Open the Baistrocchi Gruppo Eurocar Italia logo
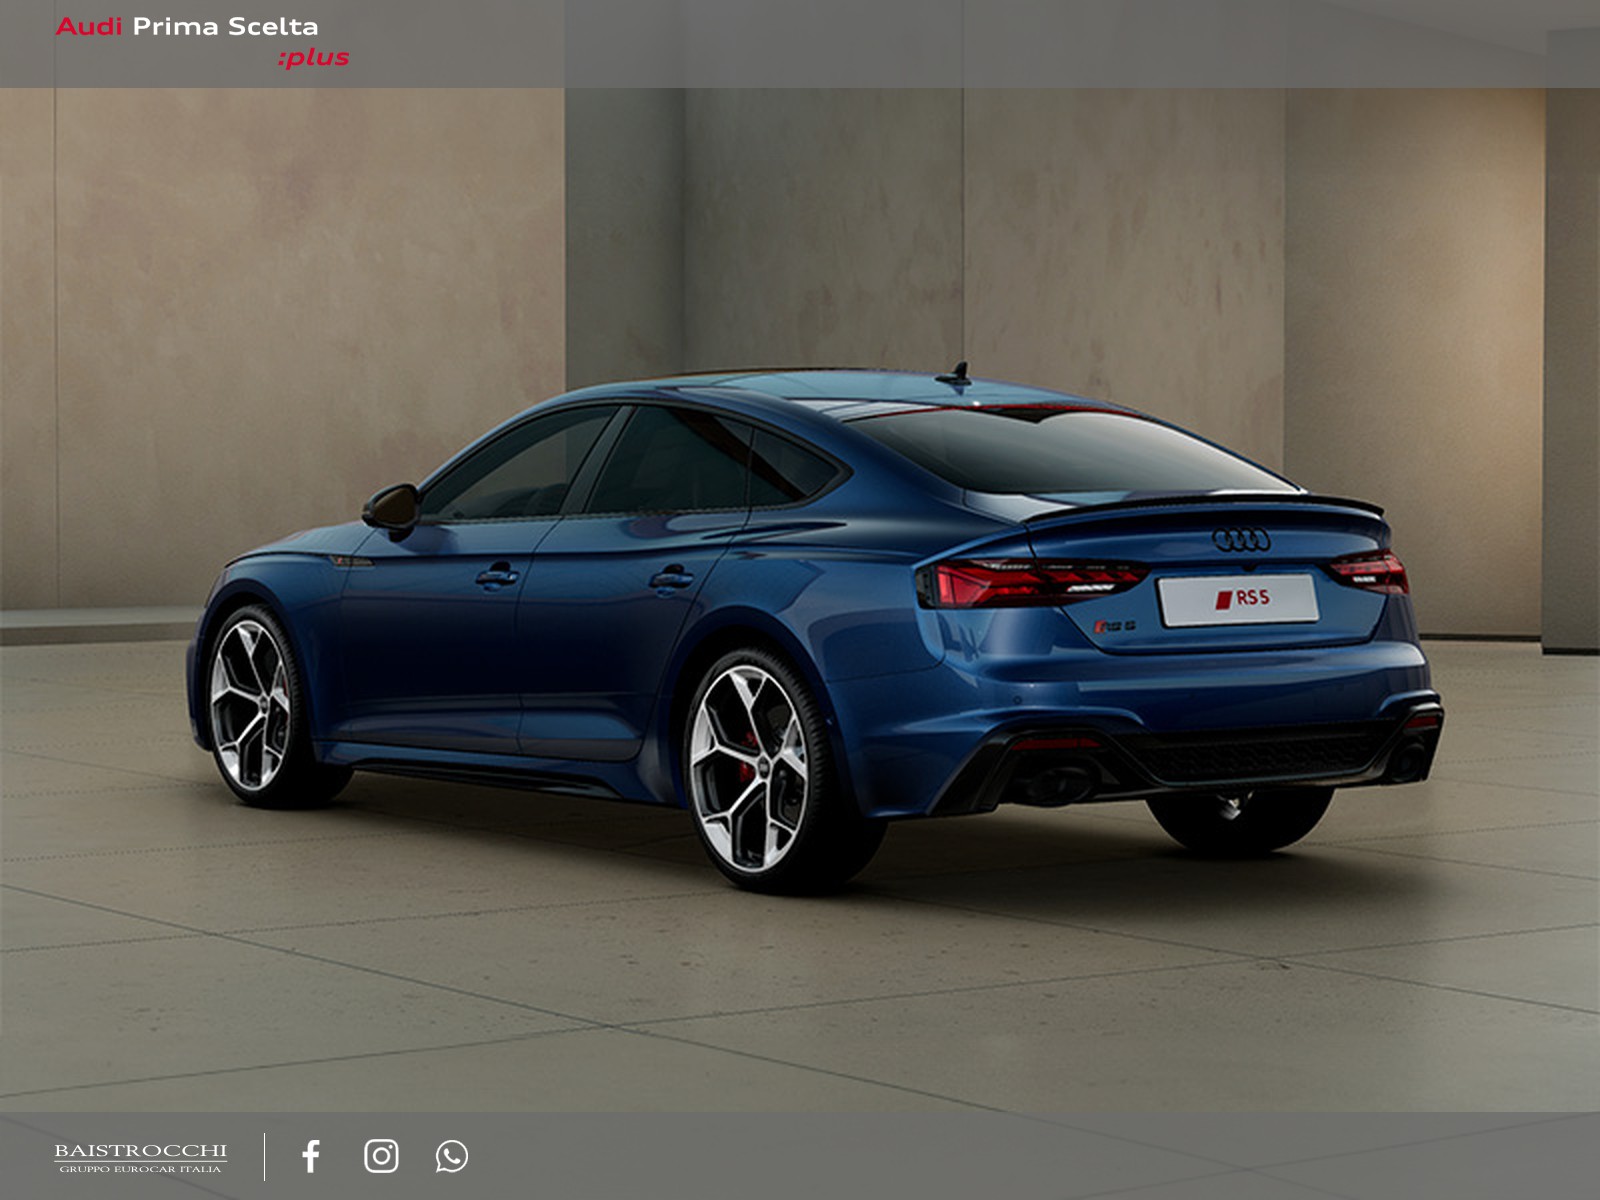Image resolution: width=1600 pixels, height=1200 pixels. click(x=140, y=1157)
